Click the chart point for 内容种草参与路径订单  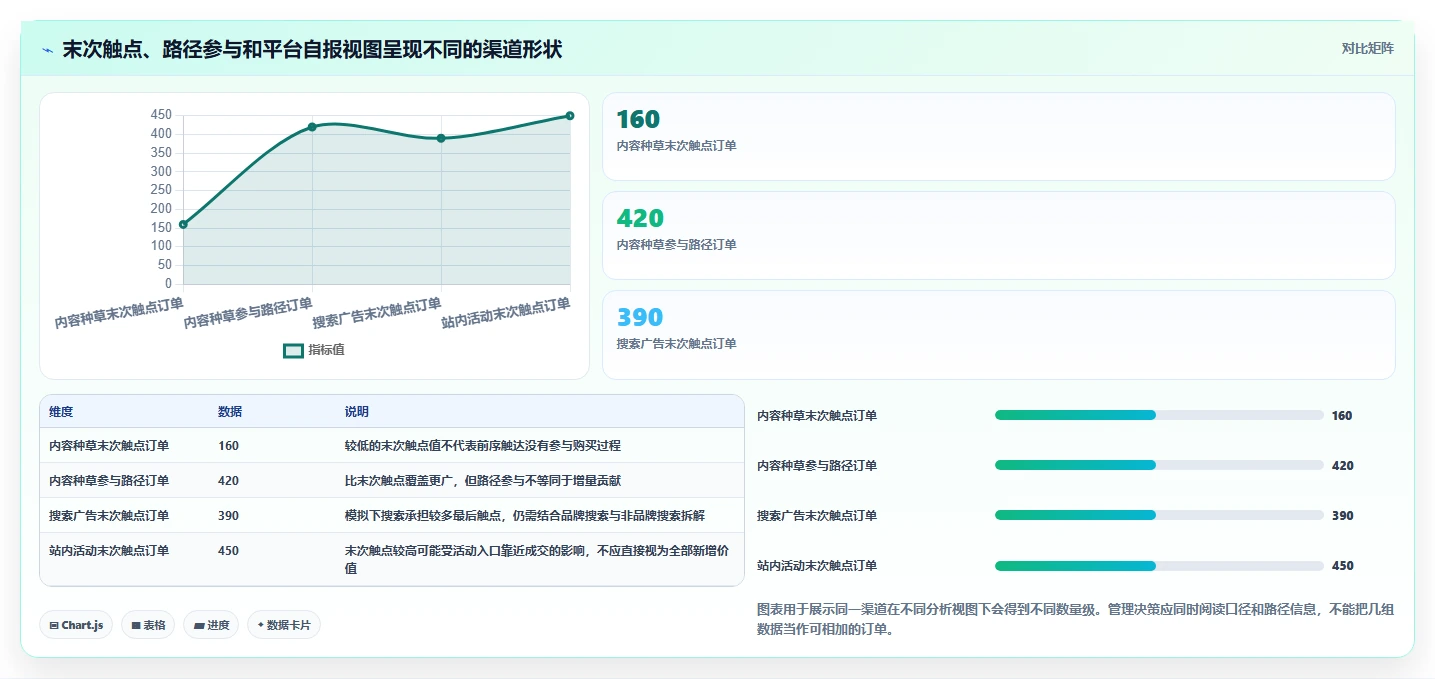(312, 127)
